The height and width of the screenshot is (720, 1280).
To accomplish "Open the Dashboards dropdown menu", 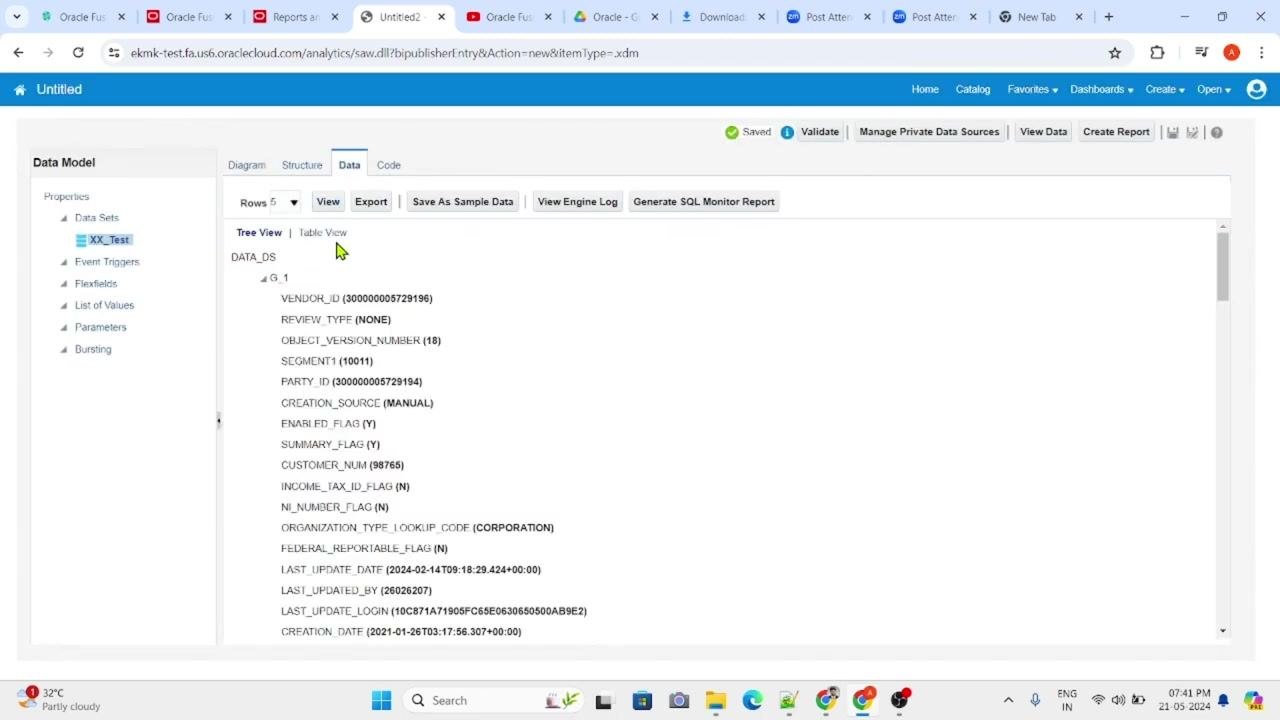I will click(1101, 89).
